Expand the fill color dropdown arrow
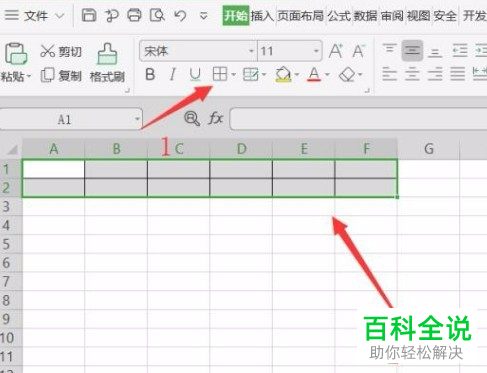The width and height of the screenshot is (487, 373). pyautogui.click(x=297, y=75)
